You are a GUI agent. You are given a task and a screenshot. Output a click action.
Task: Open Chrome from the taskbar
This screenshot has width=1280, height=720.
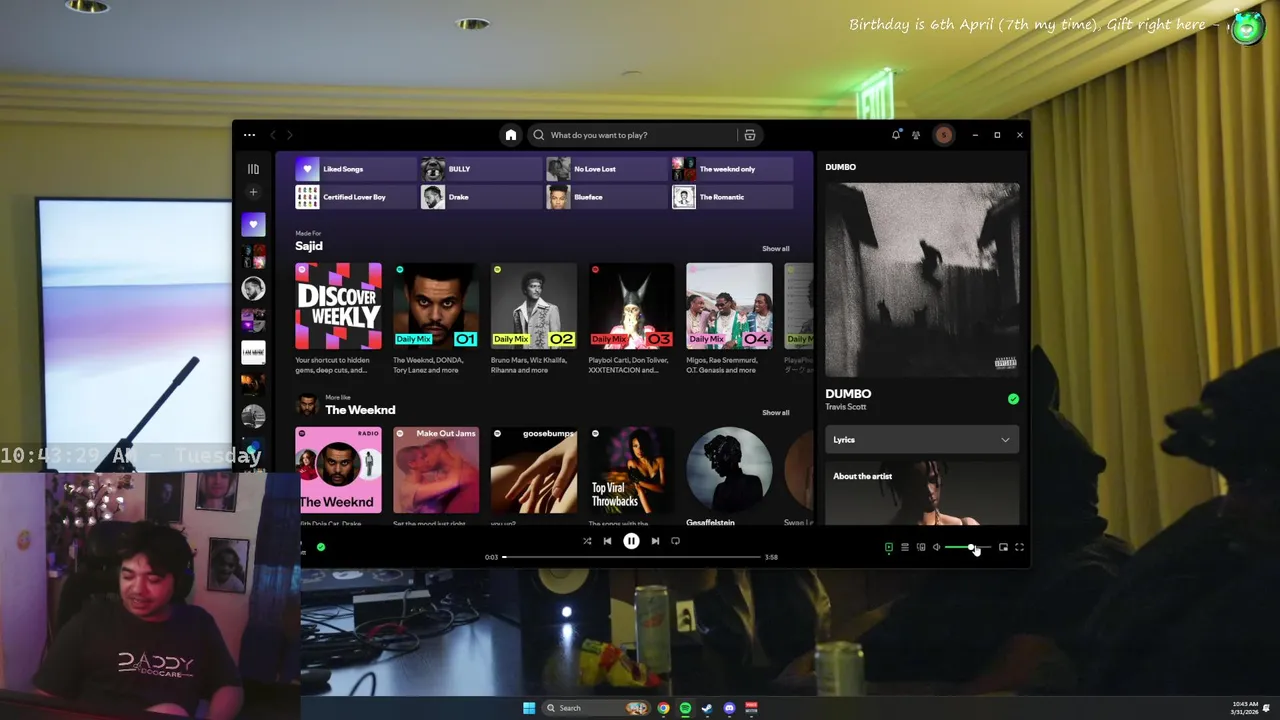pos(663,708)
